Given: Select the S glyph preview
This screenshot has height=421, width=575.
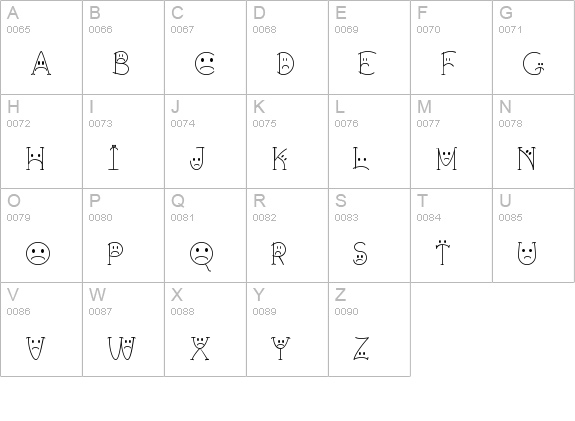Looking at the screenshot, I should click(x=360, y=253).
